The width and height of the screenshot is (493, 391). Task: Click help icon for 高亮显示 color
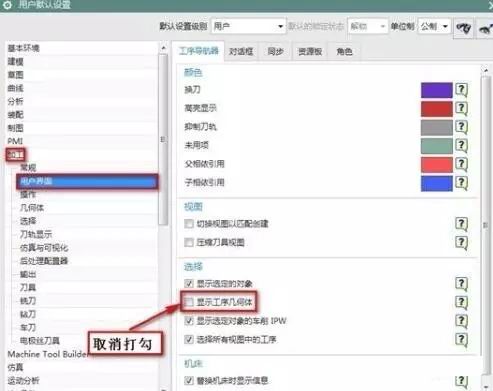[x=461, y=109]
